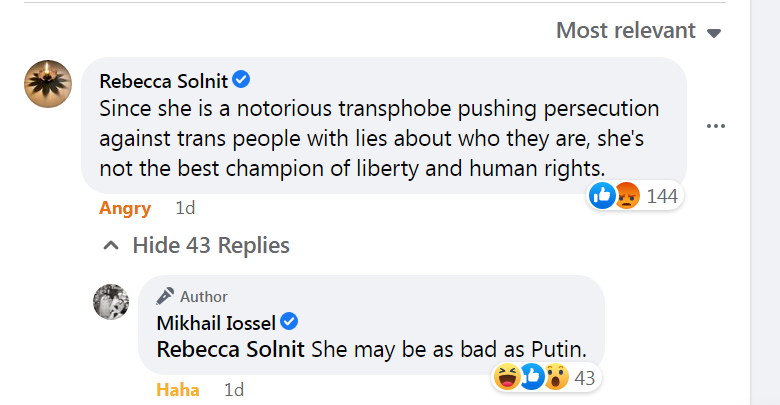Click Mikhail Iossel's verified badge

point(290,322)
